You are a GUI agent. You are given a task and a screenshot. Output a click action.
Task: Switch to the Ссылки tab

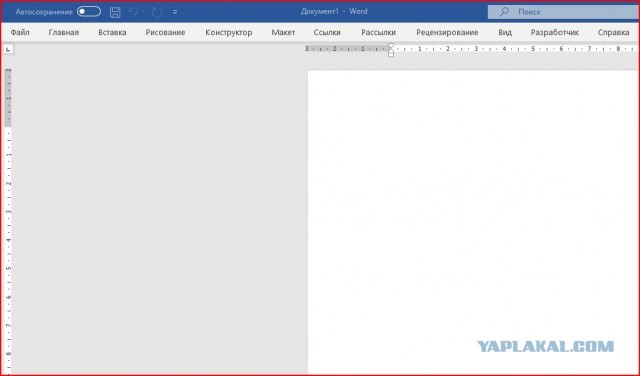coord(327,32)
